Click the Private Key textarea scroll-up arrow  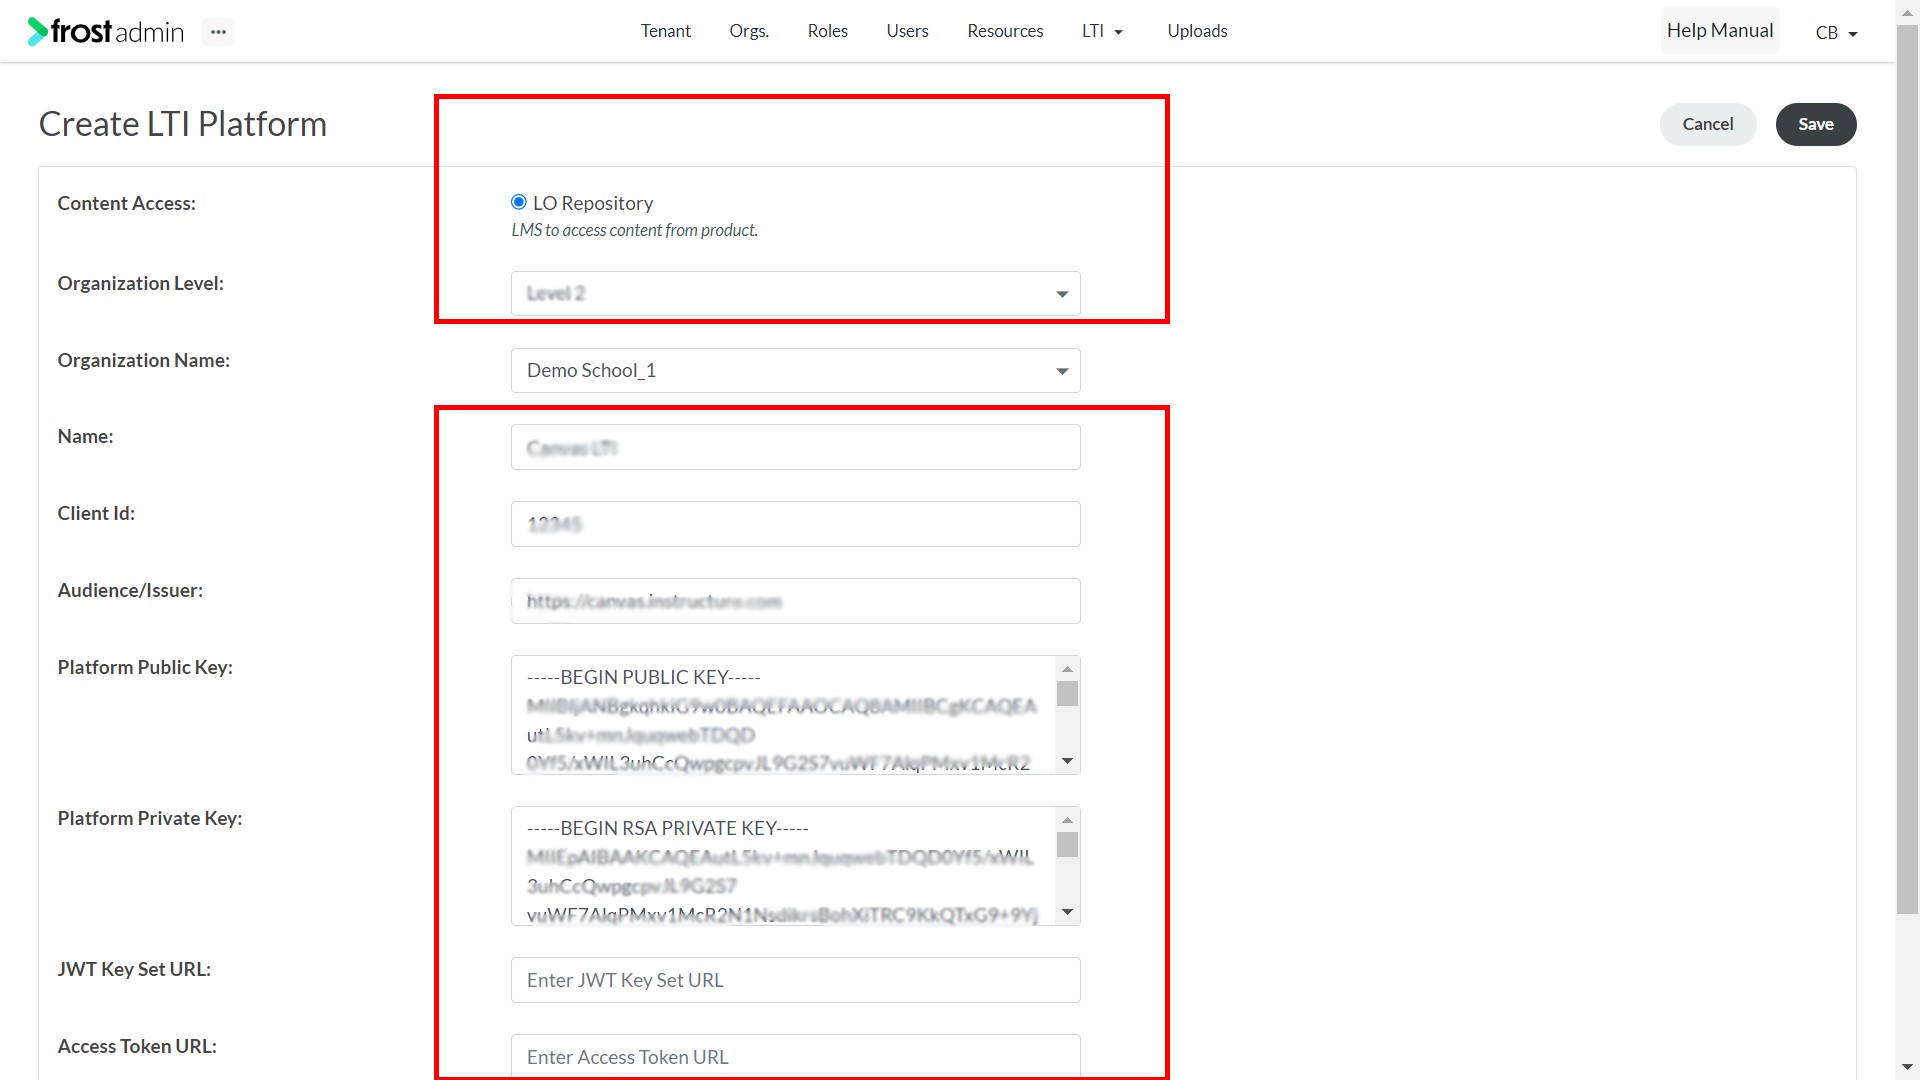click(x=1067, y=820)
